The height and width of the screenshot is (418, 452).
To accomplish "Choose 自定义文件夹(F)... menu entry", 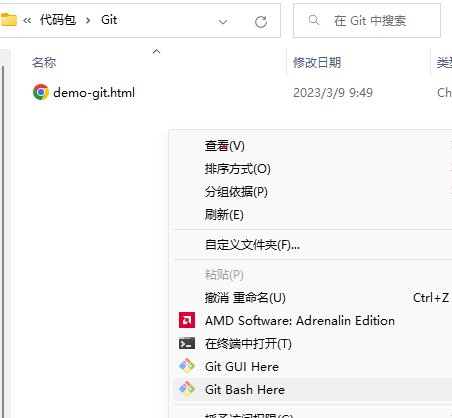I will (312, 245).
